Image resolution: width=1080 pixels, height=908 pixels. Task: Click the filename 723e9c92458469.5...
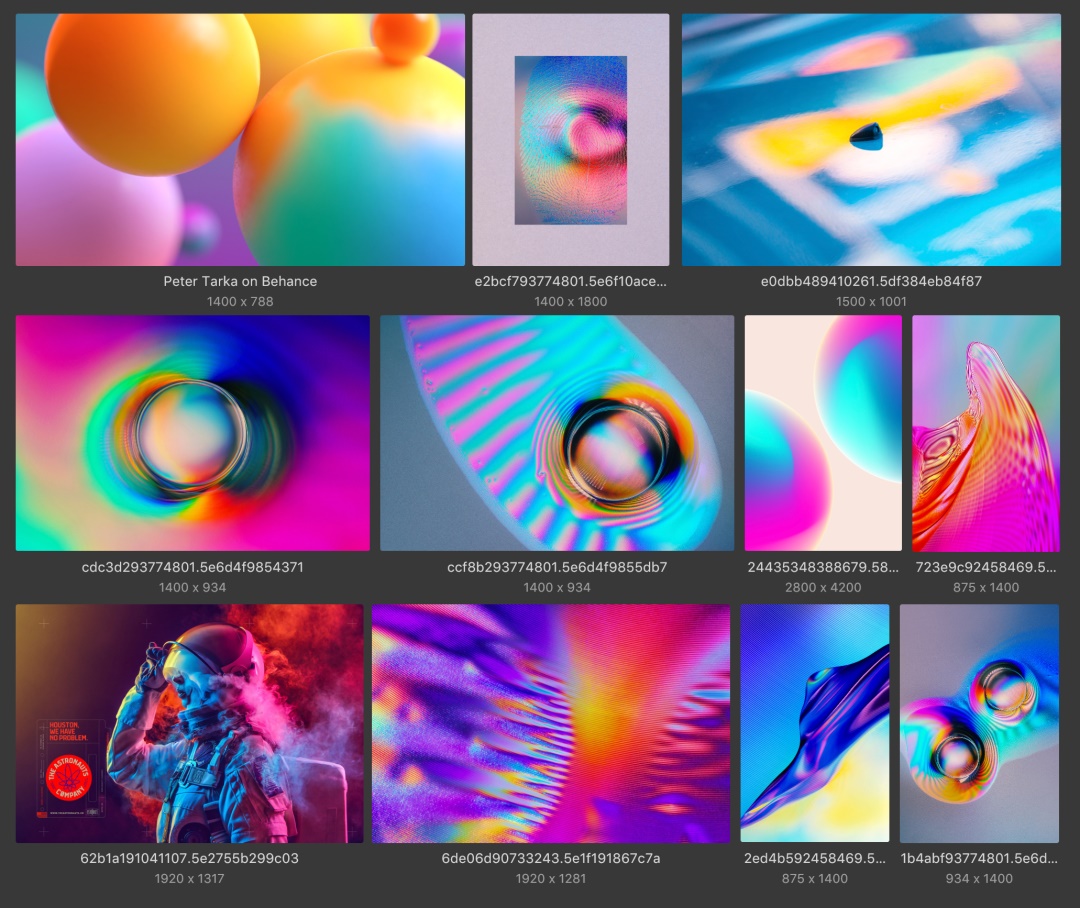pos(986,567)
